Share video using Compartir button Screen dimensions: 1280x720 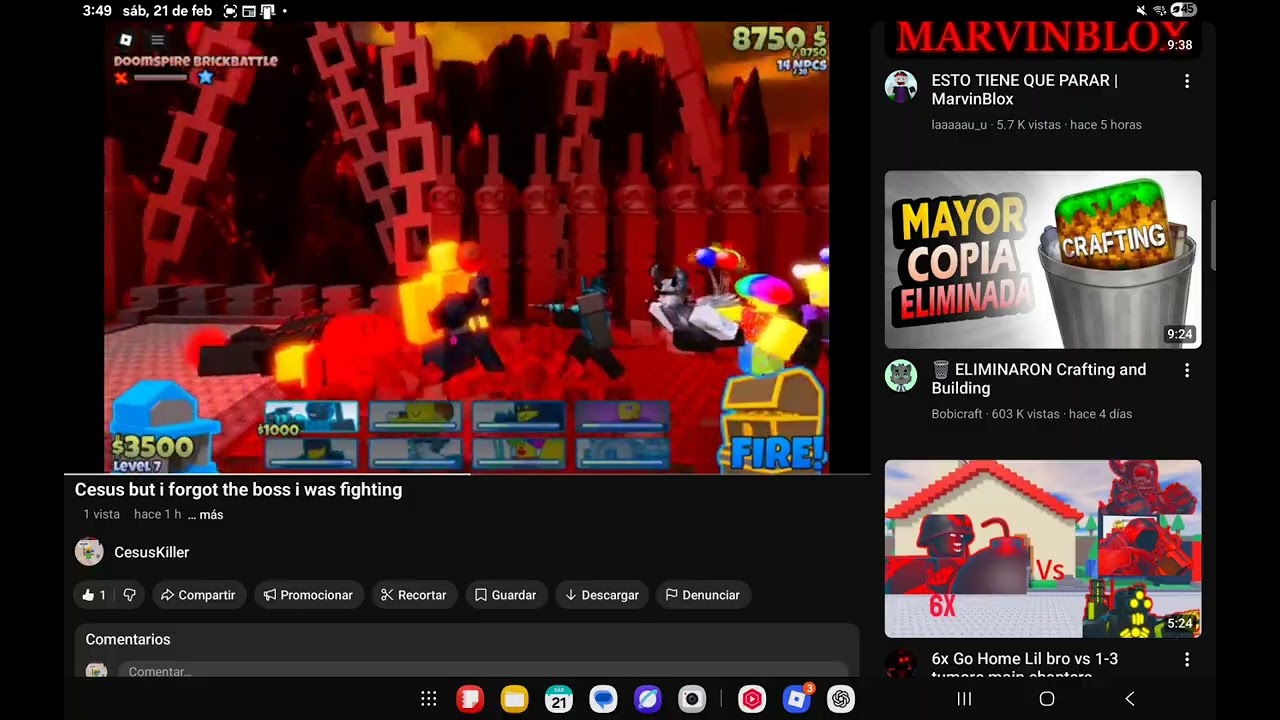pos(198,595)
